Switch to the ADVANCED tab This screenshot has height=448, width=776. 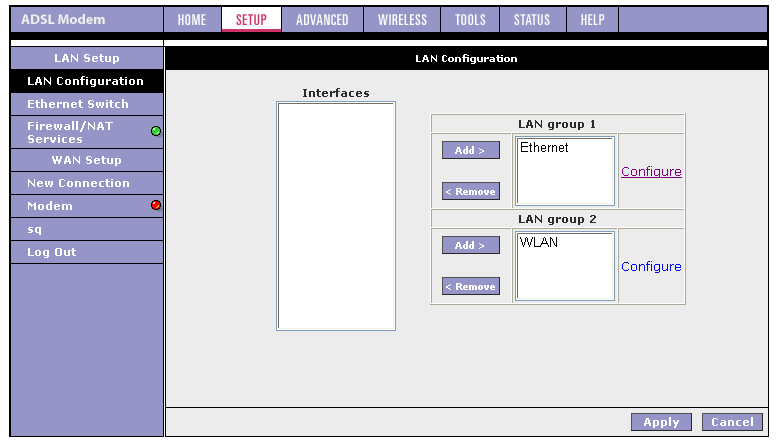tap(322, 20)
